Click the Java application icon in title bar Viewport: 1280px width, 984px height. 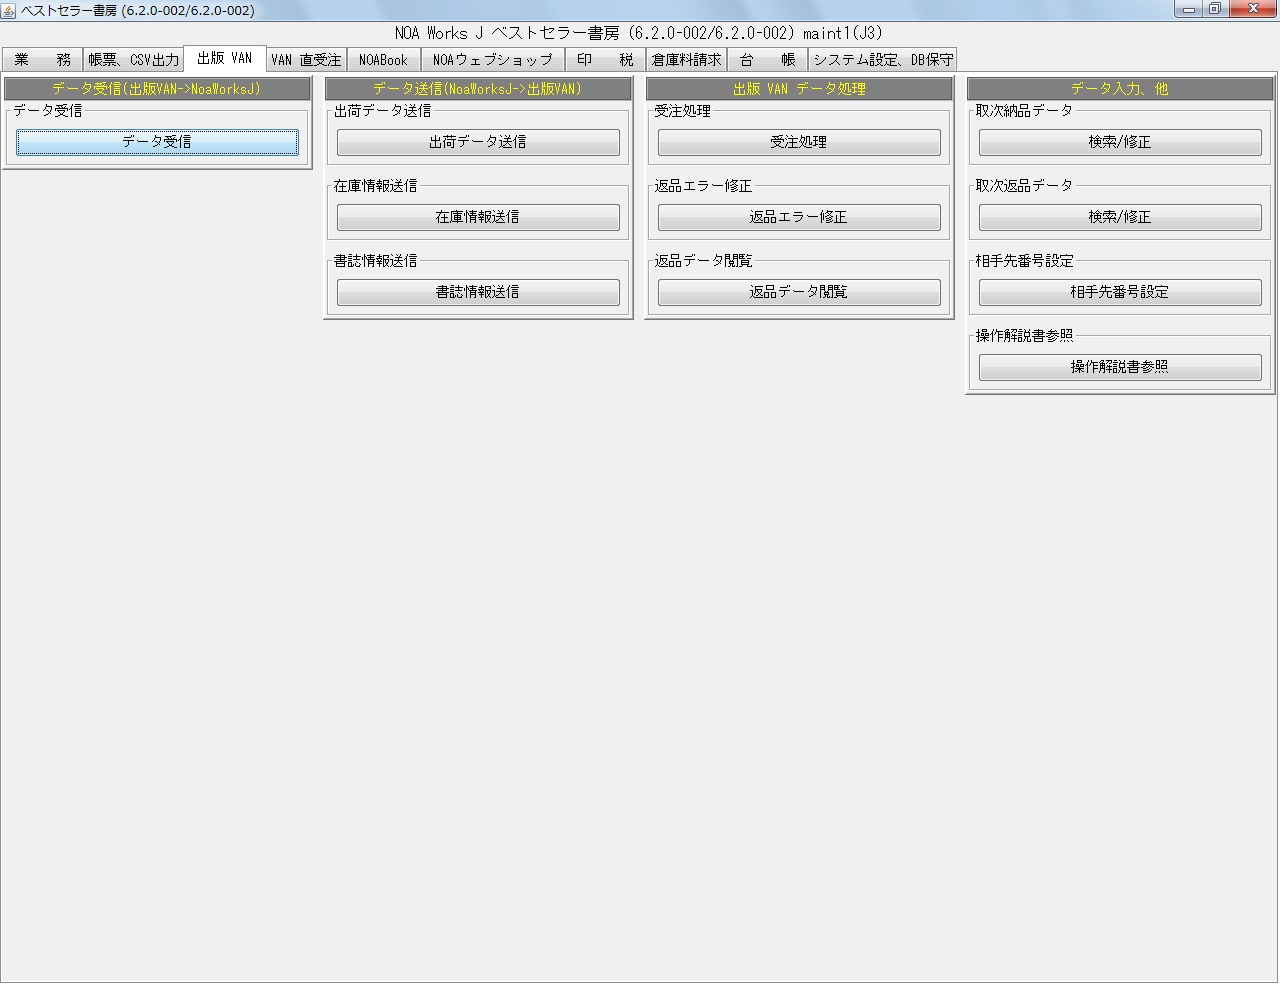click(x=10, y=9)
